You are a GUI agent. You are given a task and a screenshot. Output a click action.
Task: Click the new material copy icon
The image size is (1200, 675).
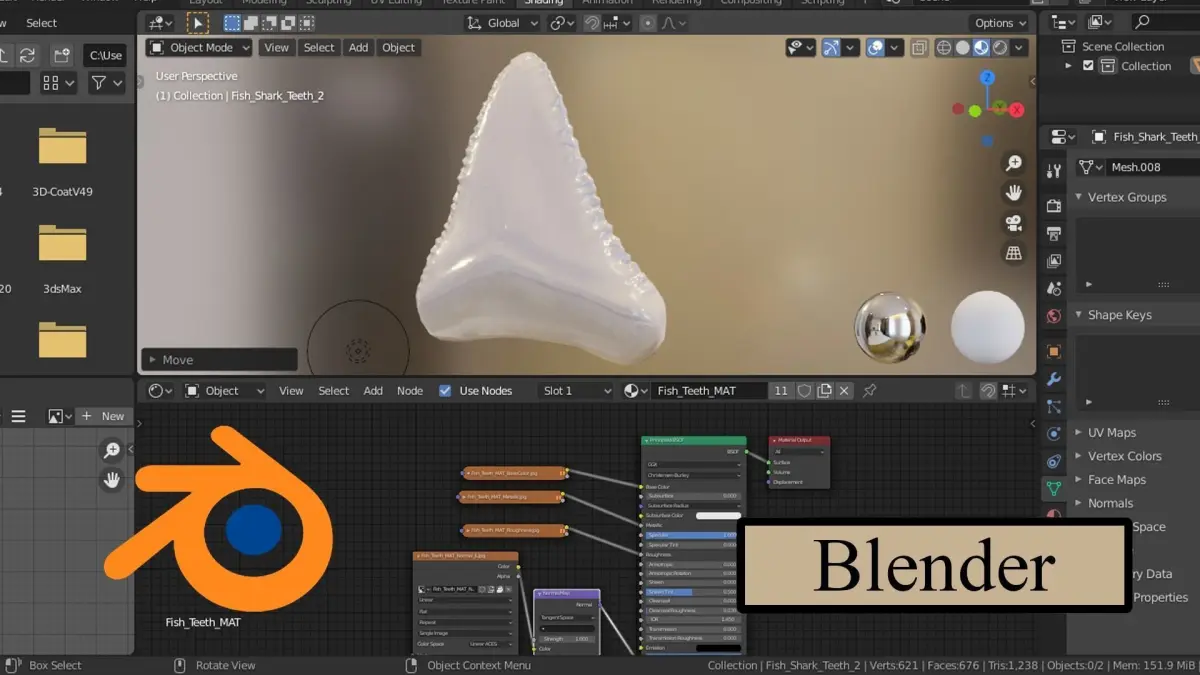point(825,391)
